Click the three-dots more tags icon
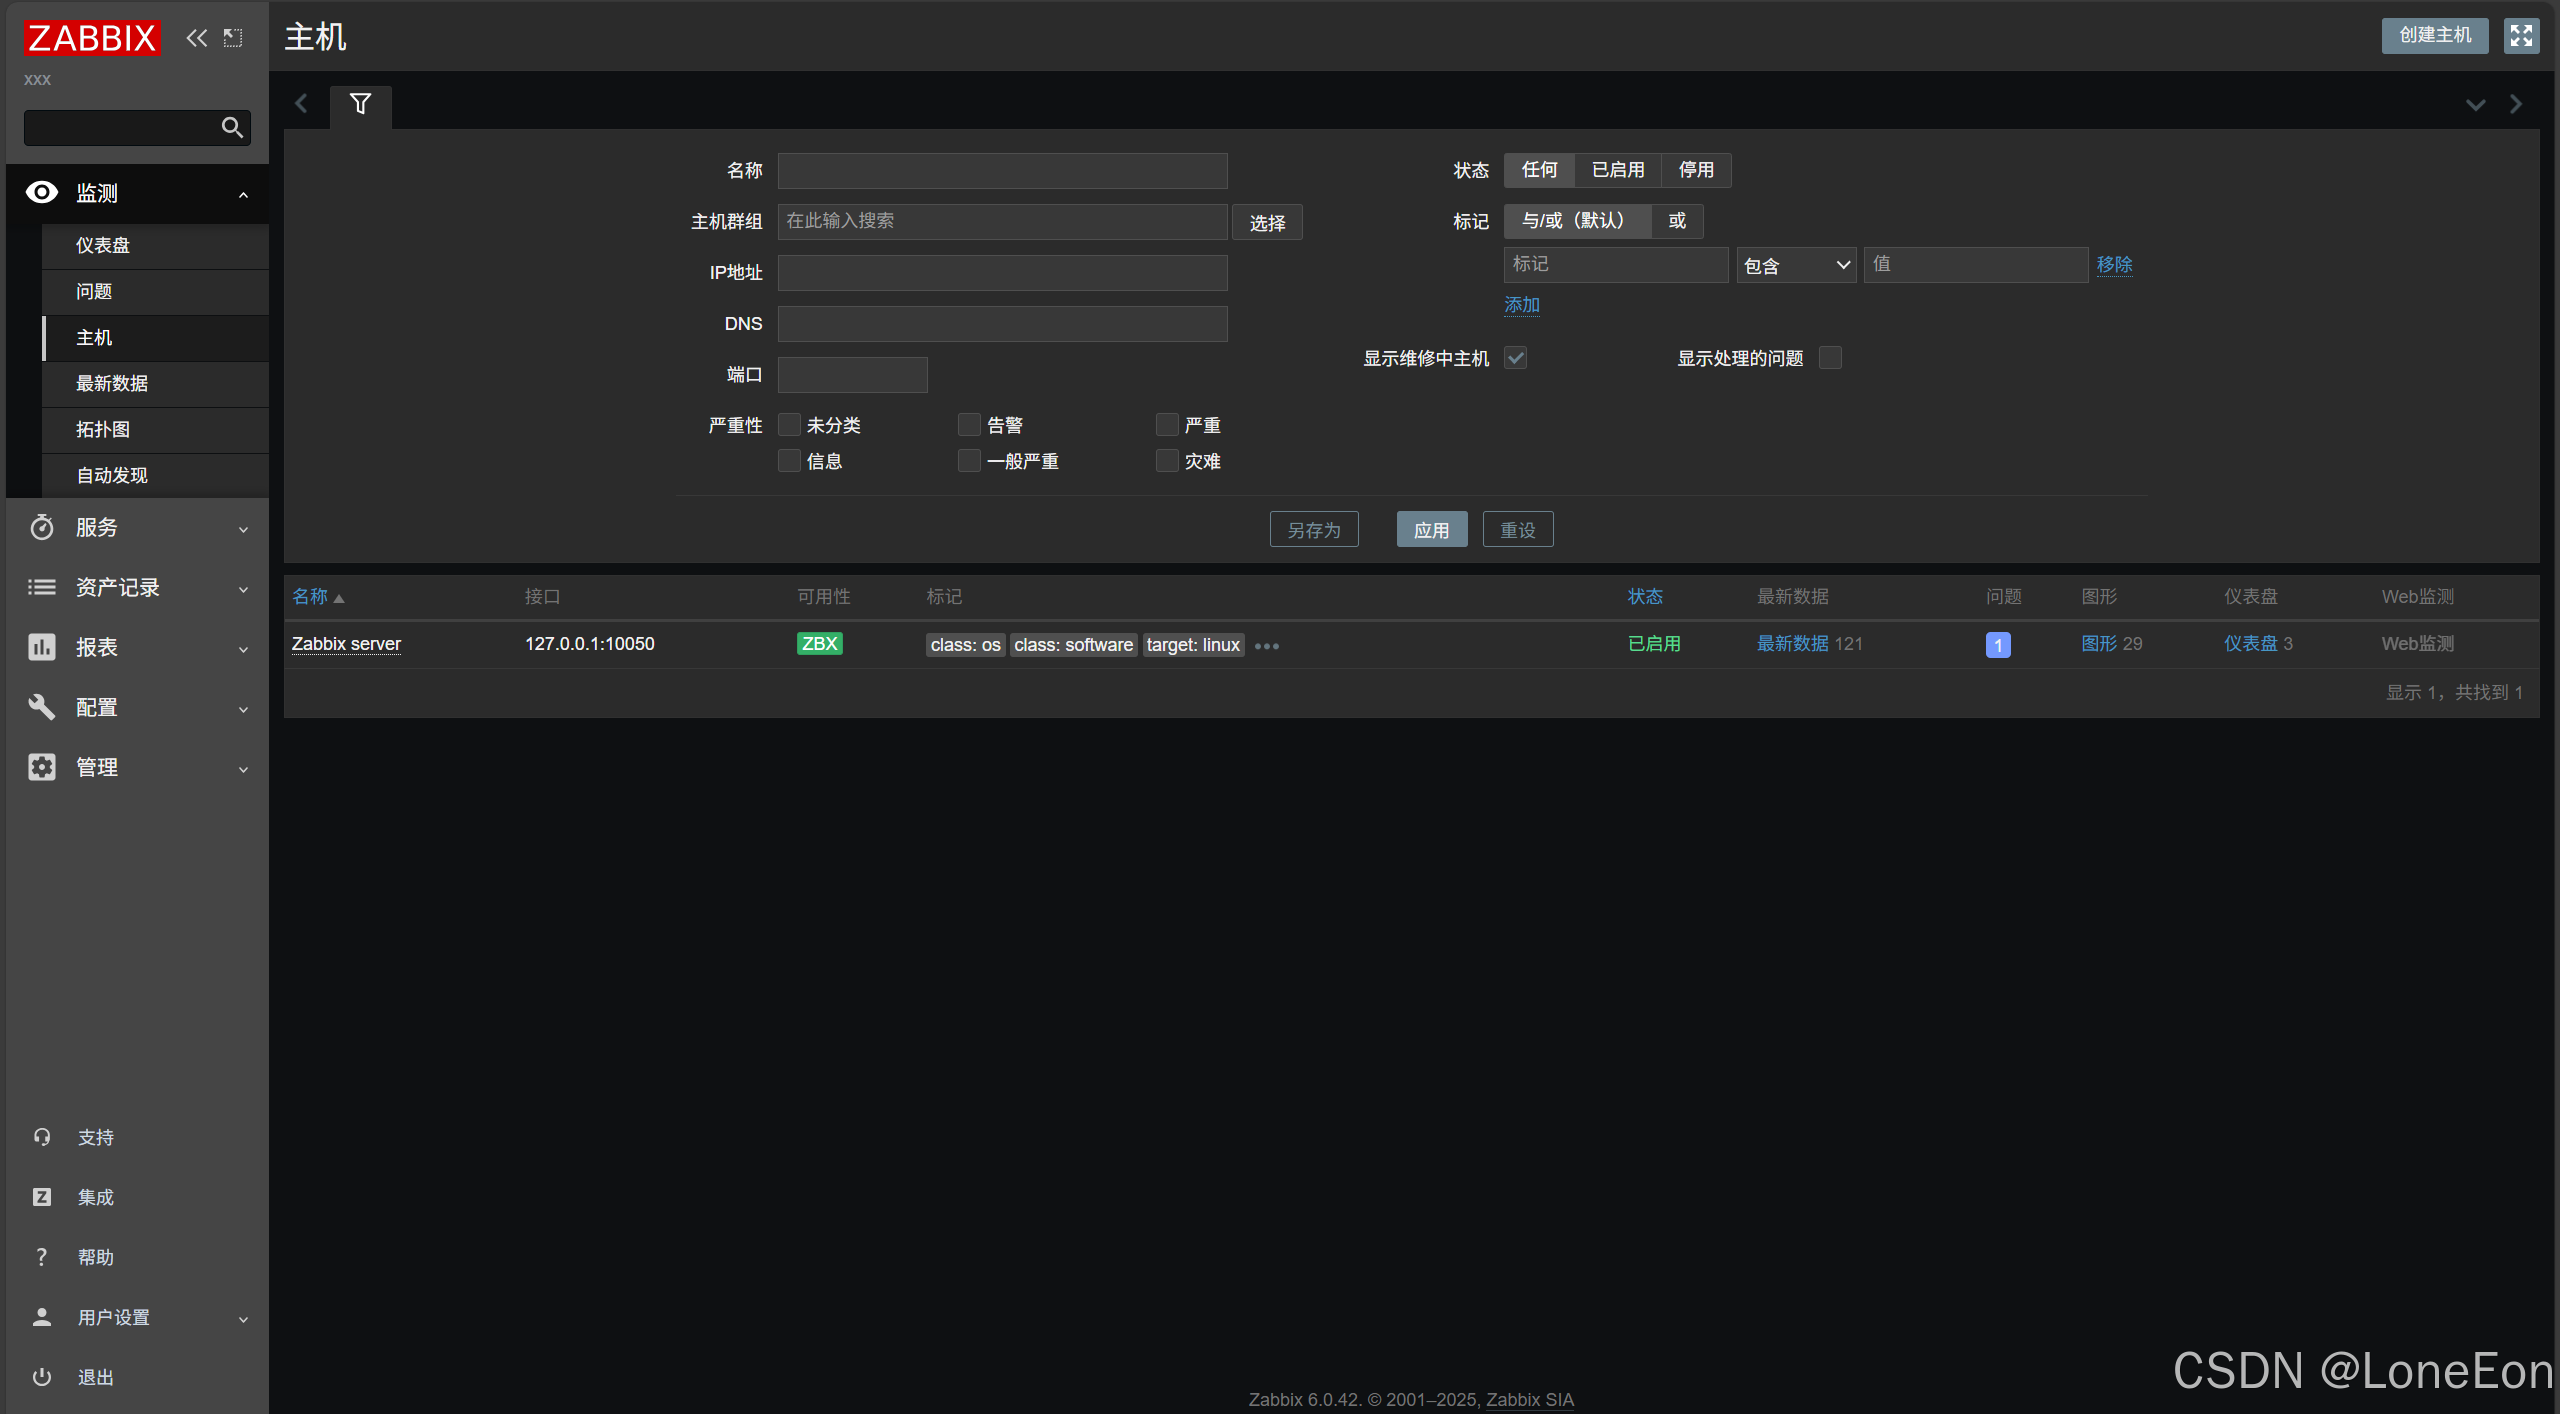This screenshot has width=2560, height=1414. 1266,646
